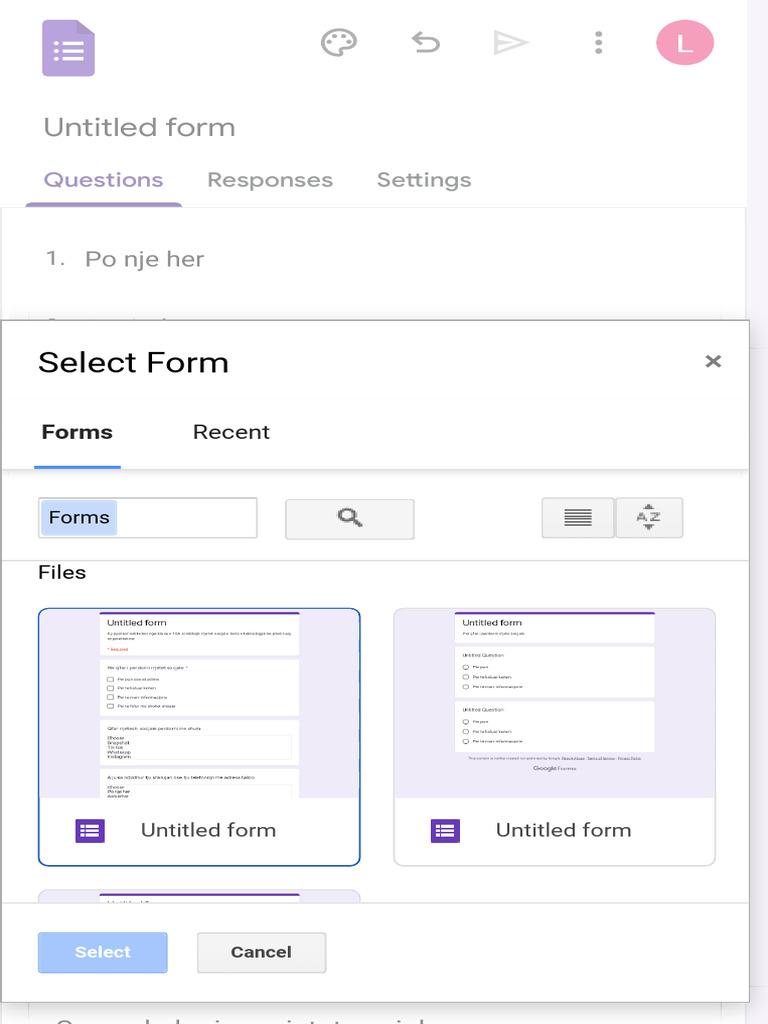Open the A-Z sort options
Viewport: 768px width, 1024px height.
point(649,518)
